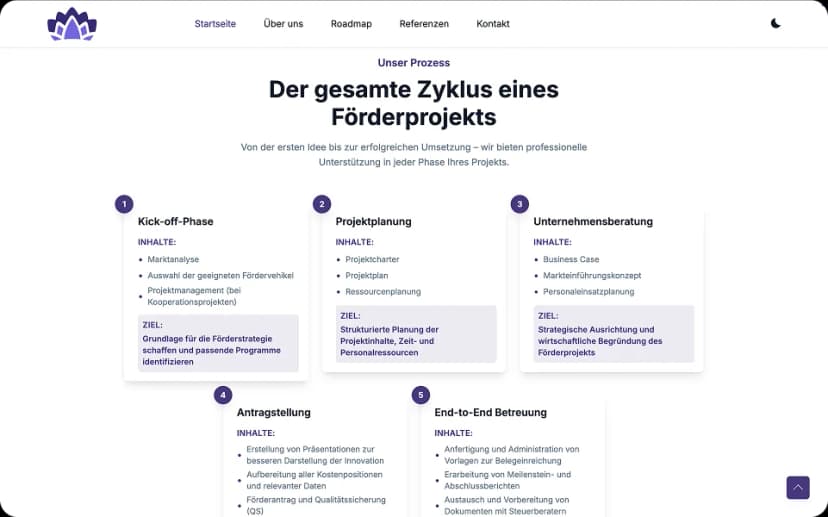Click the Unser Prozess section label
This screenshot has height=517, width=828.
point(413,63)
